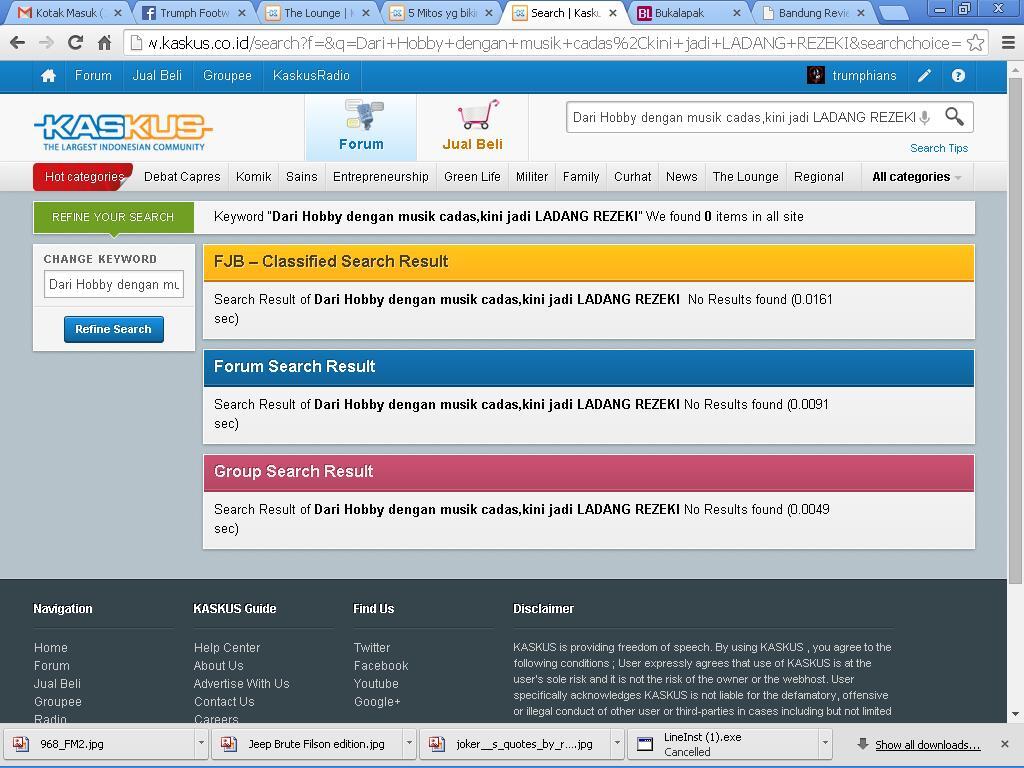Click the browser forward arrow

coord(46,43)
